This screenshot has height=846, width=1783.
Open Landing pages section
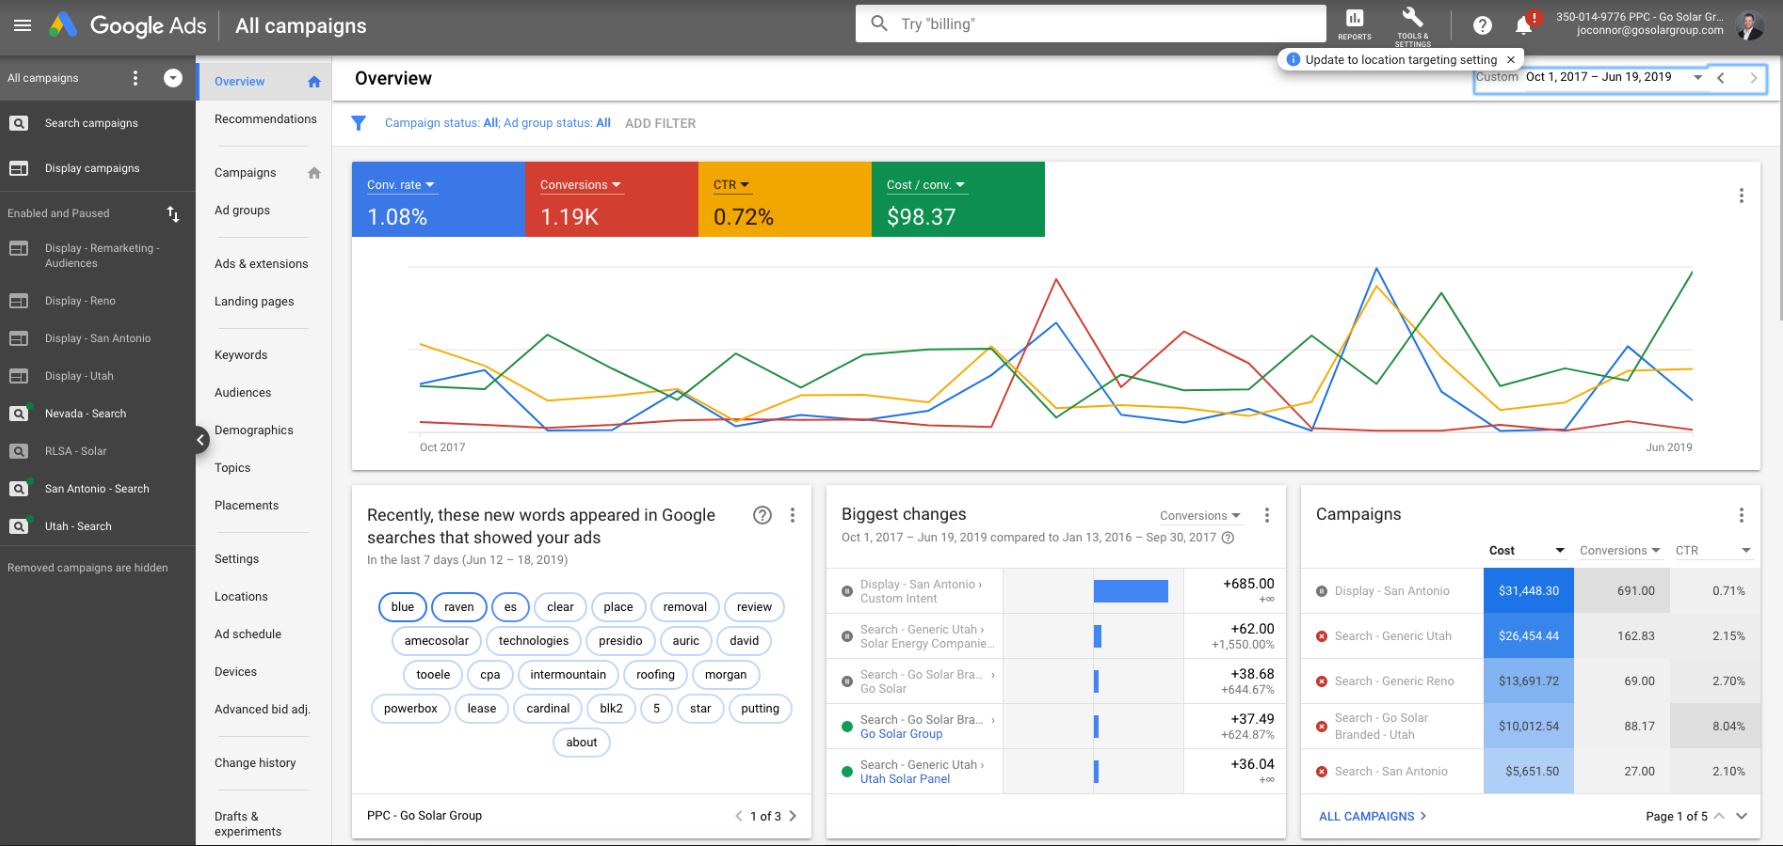[254, 301]
